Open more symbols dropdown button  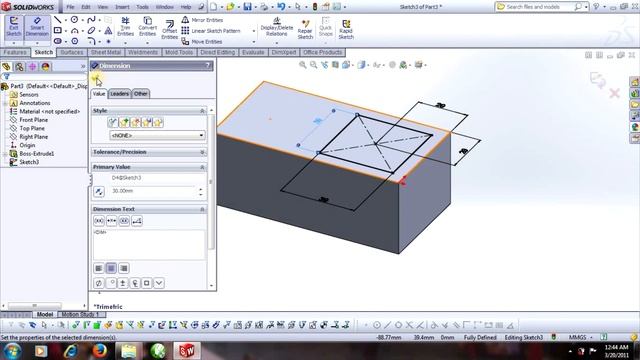click(159, 283)
